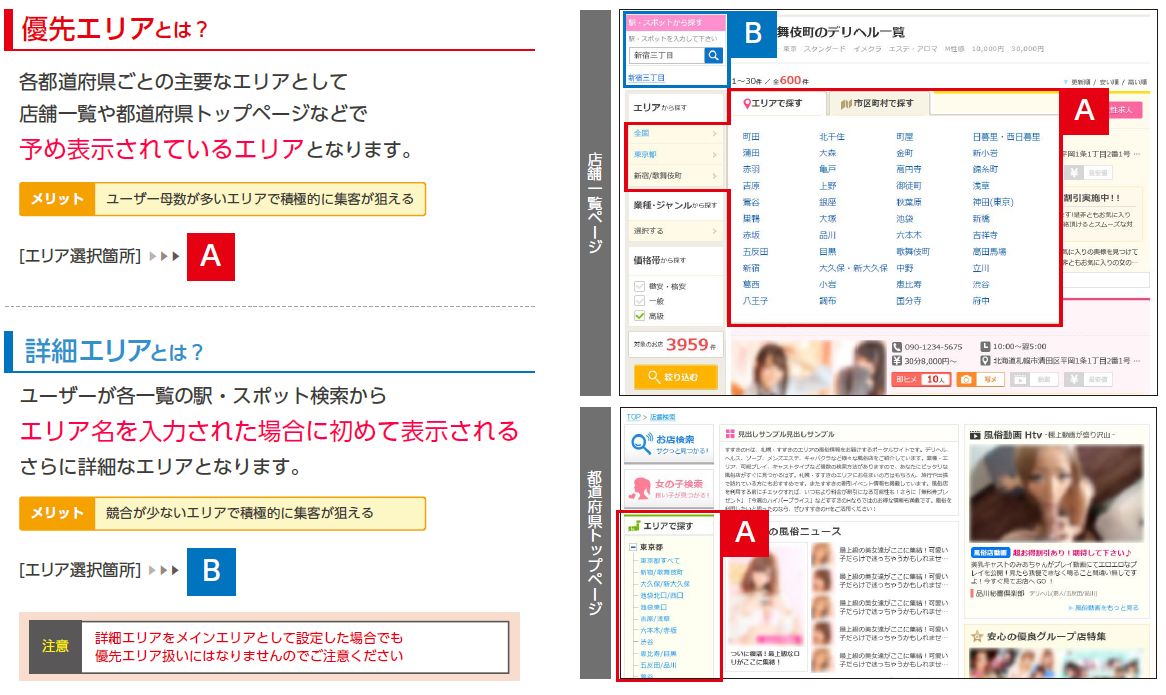Enable the 激安・格安 price checkbox

(x=639, y=287)
